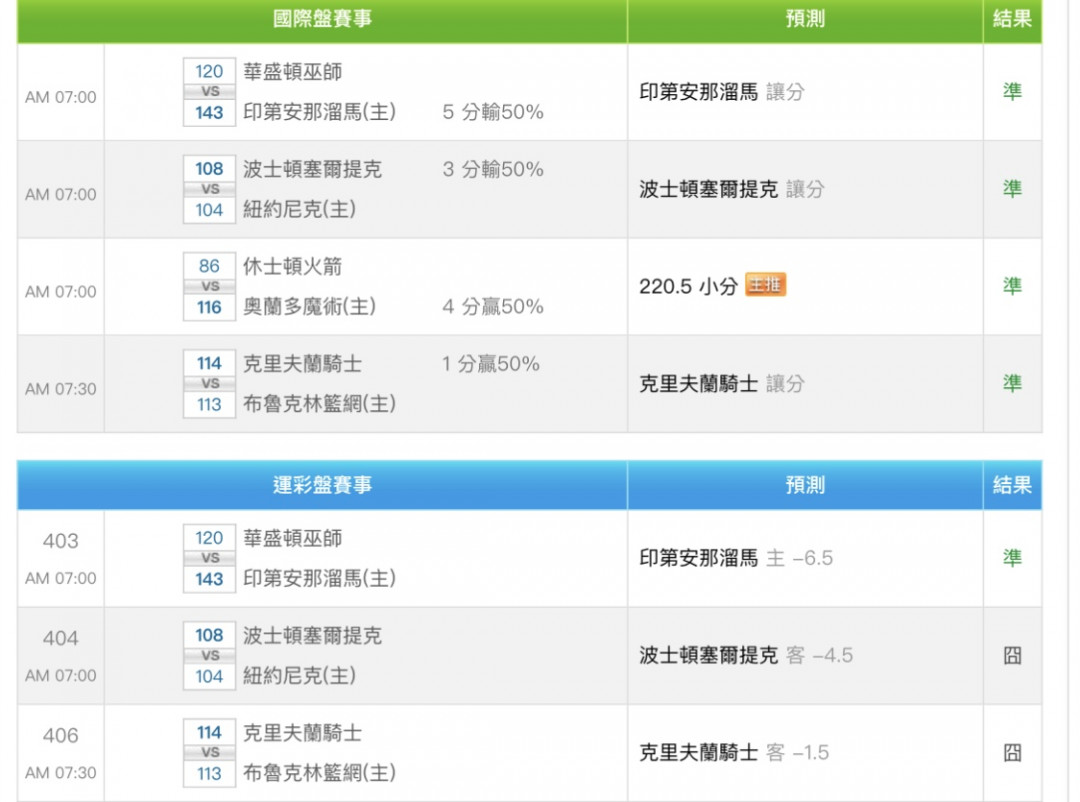
Task: Click score 120 in game 403
Action: 209,537
